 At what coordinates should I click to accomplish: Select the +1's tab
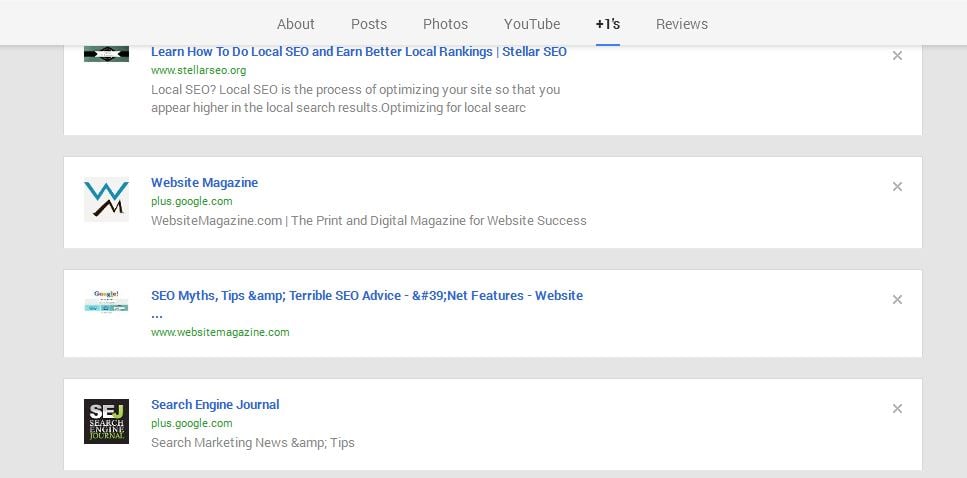607,24
